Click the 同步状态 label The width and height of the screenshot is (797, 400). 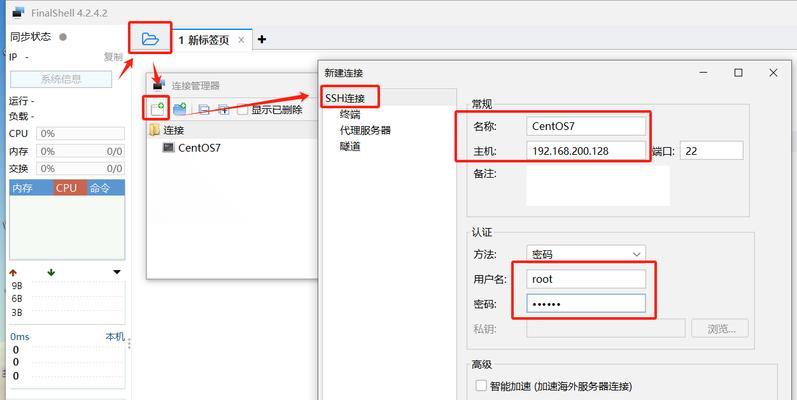(x=30, y=37)
